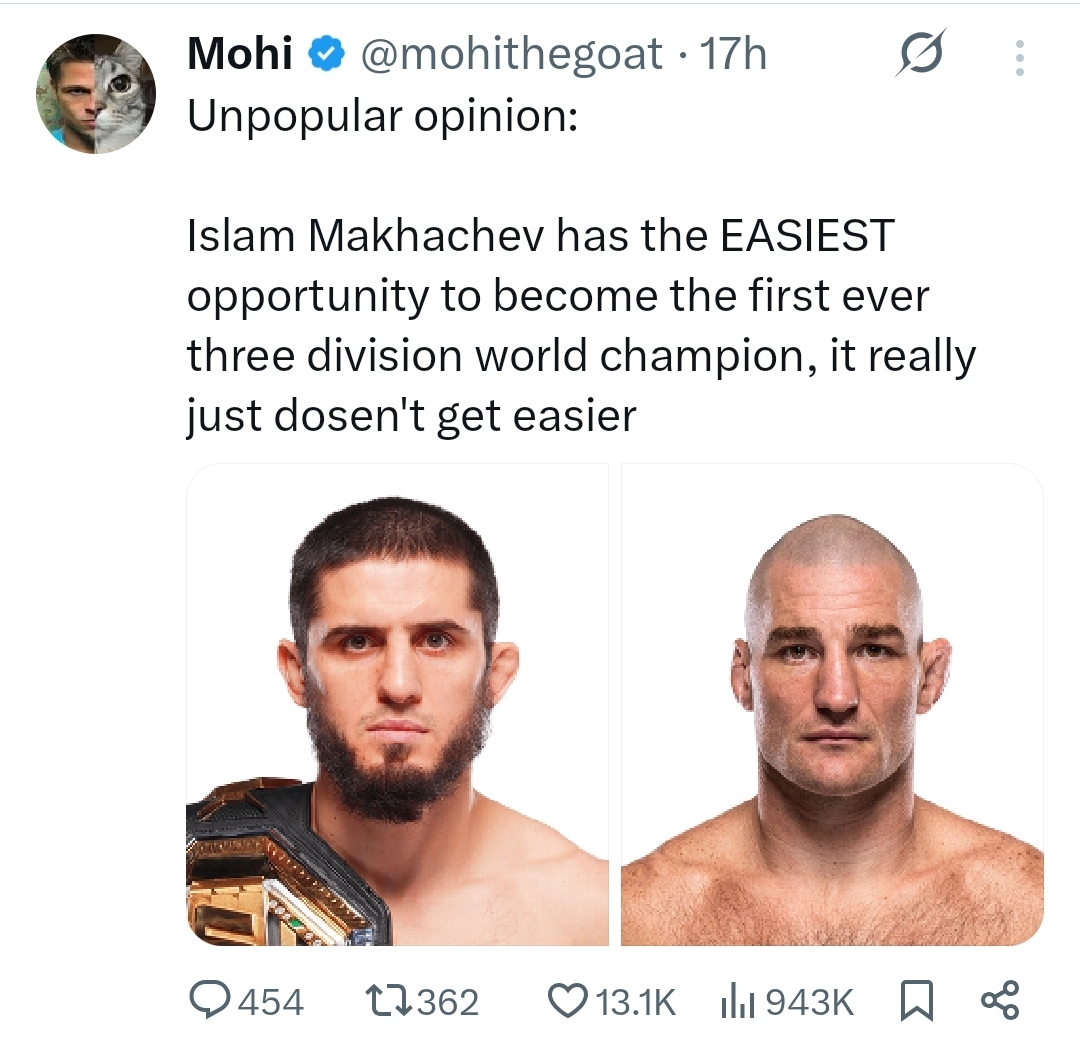
Task: Open Mohi's profile picture
Action: tap(96, 94)
